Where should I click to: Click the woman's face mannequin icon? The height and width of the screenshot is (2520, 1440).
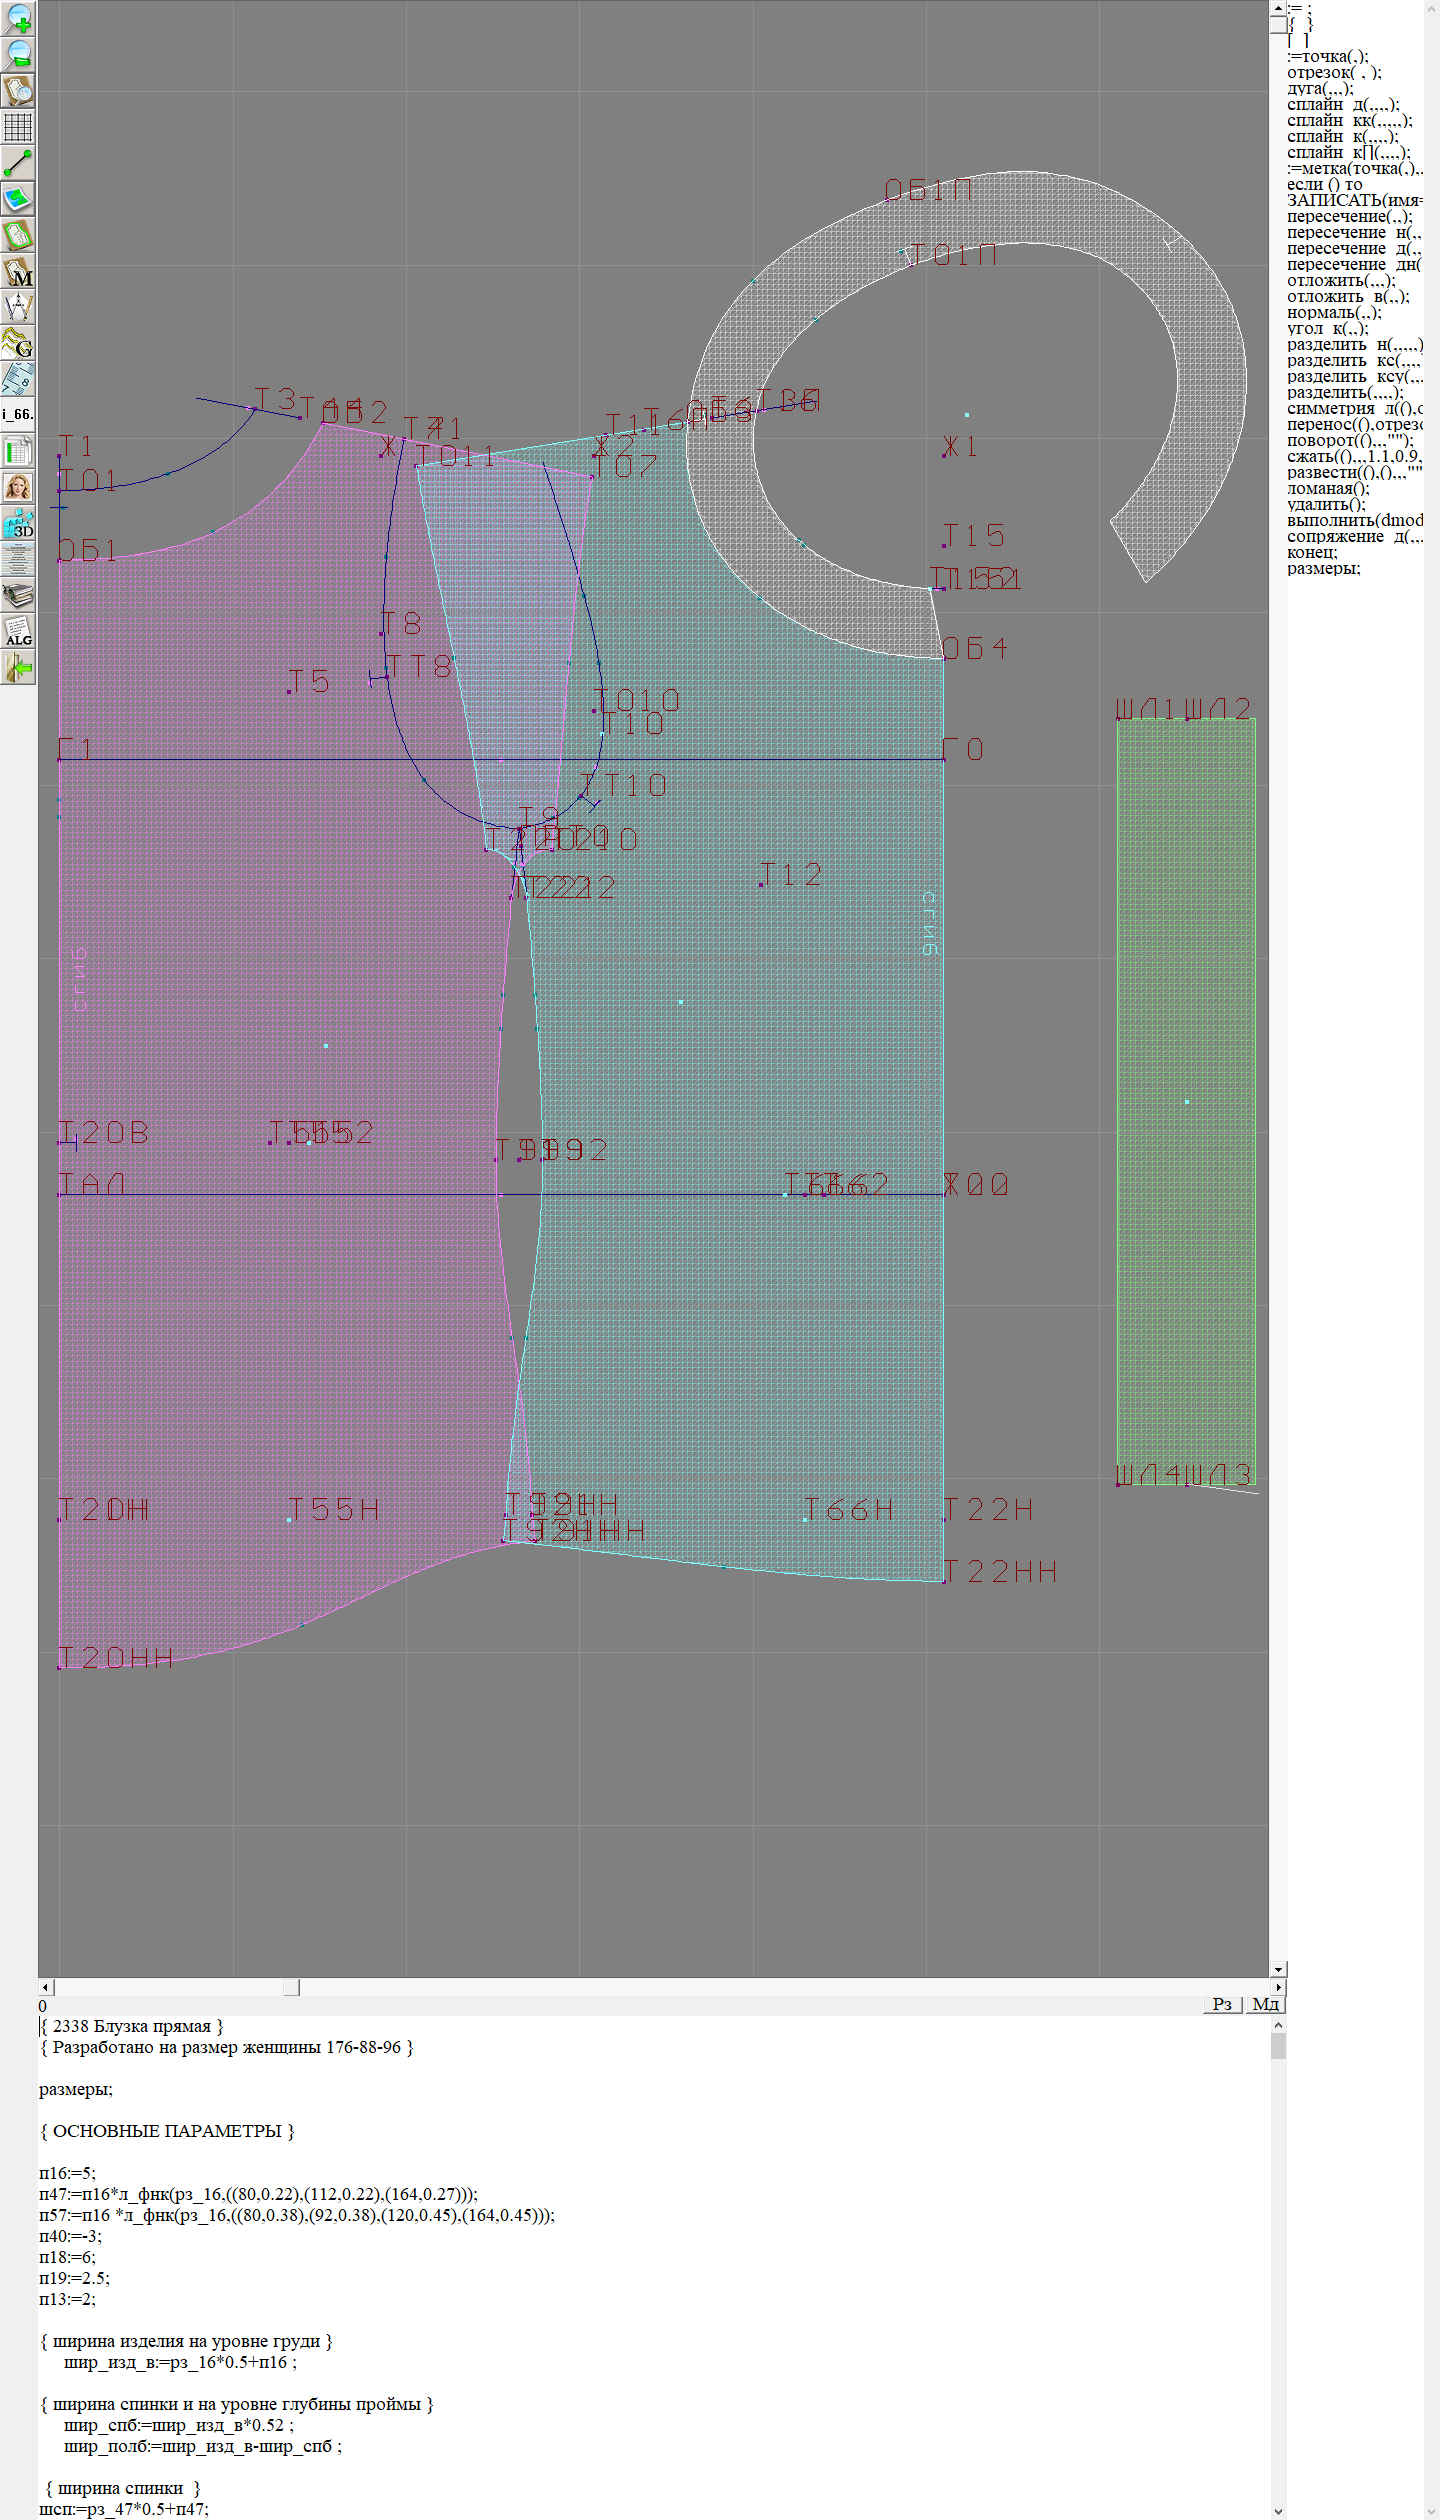(18, 487)
